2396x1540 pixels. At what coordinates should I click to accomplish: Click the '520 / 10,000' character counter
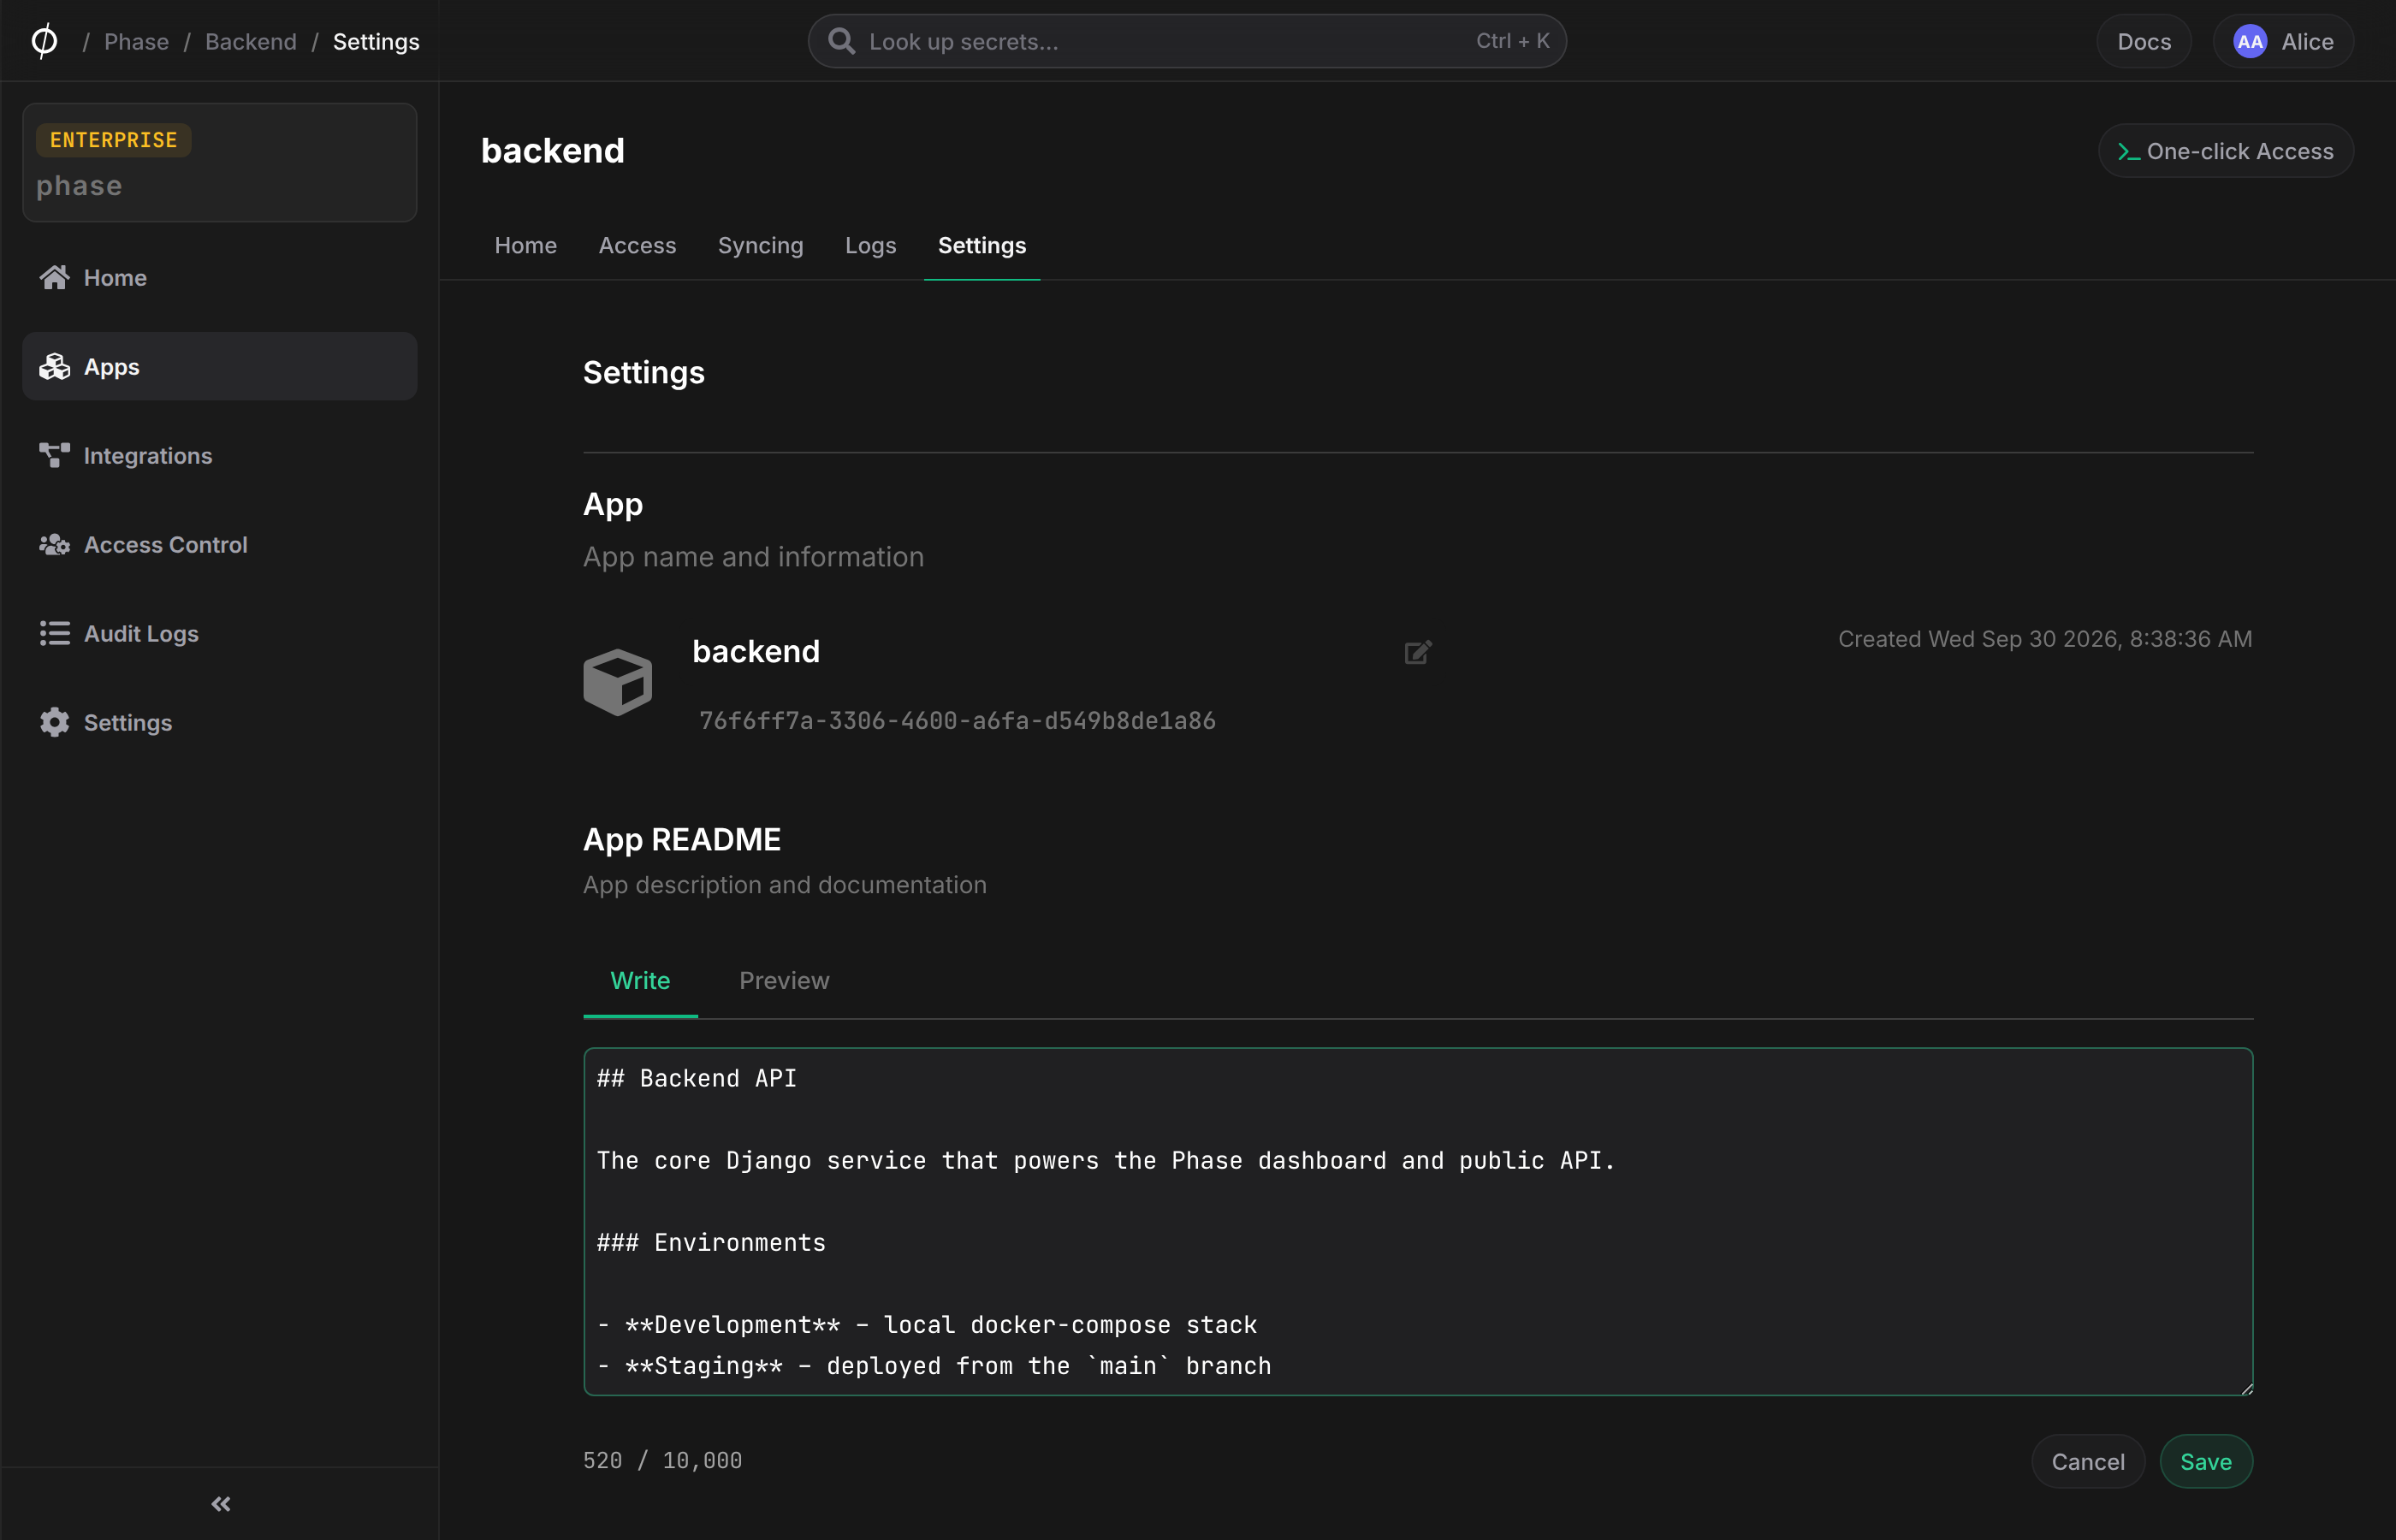tap(662, 1460)
